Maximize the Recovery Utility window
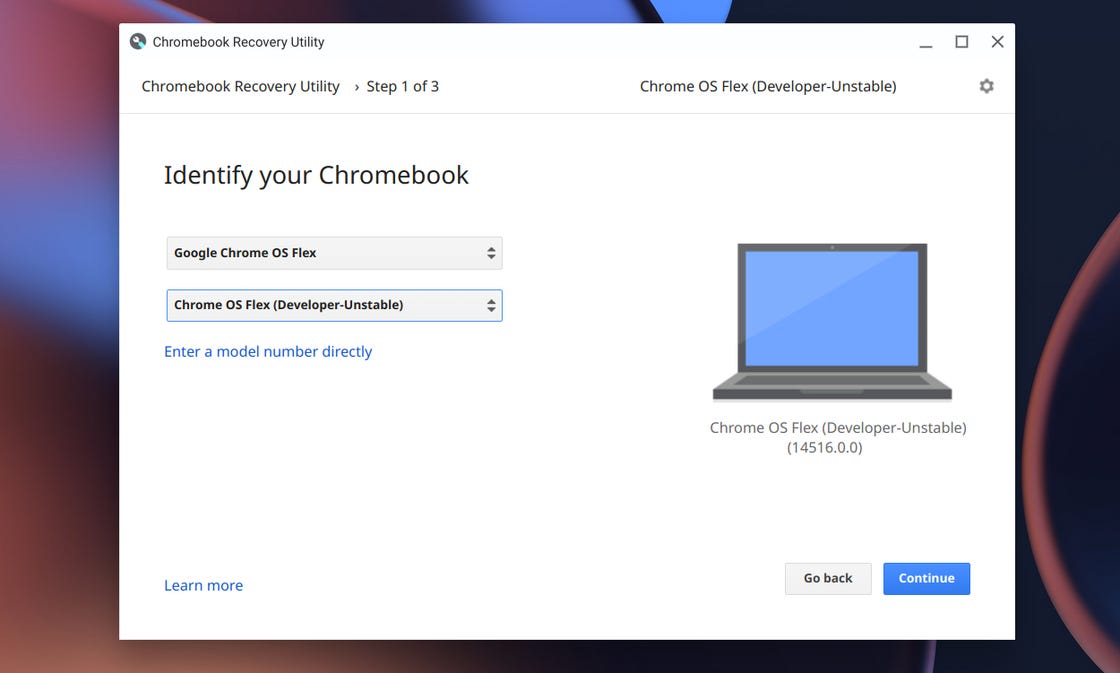The width and height of the screenshot is (1120, 673). 962,42
